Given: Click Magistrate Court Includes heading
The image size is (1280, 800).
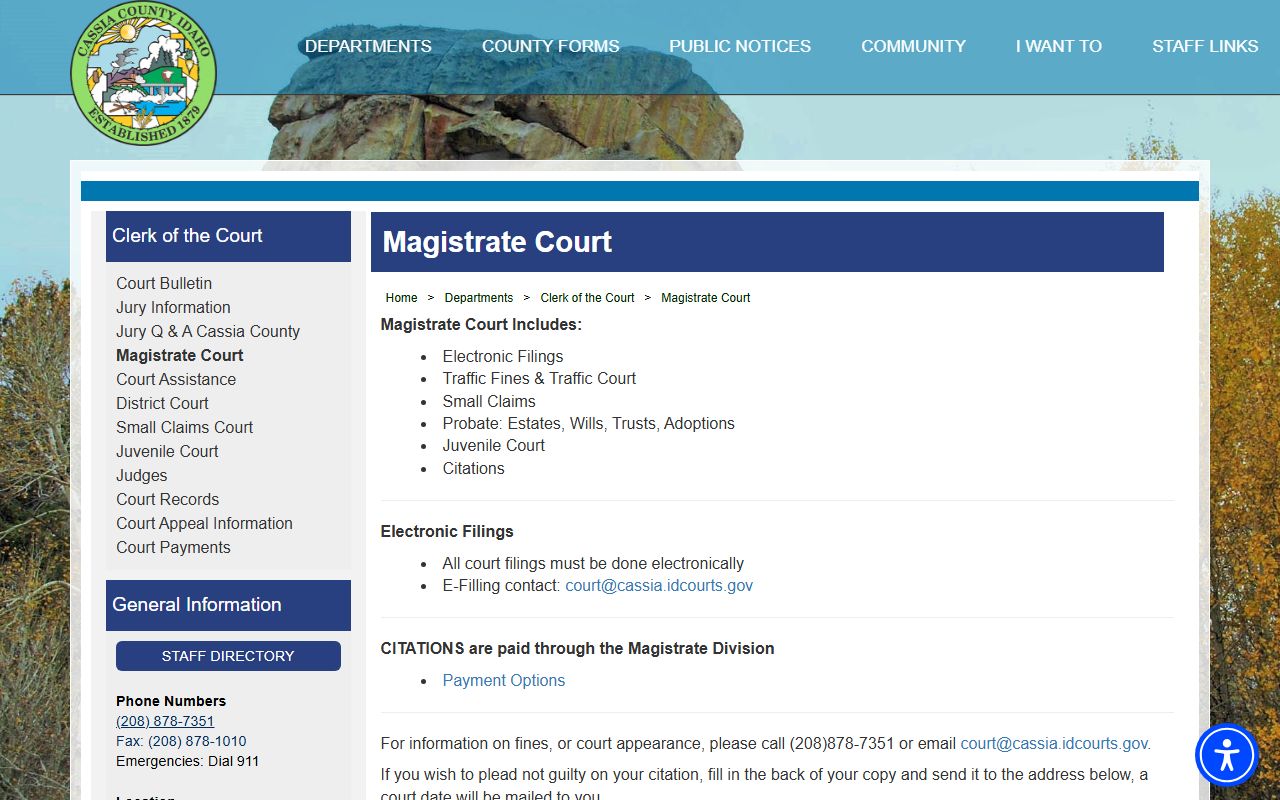Looking at the screenshot, I should pyautogui.click(x=481, y=324).
